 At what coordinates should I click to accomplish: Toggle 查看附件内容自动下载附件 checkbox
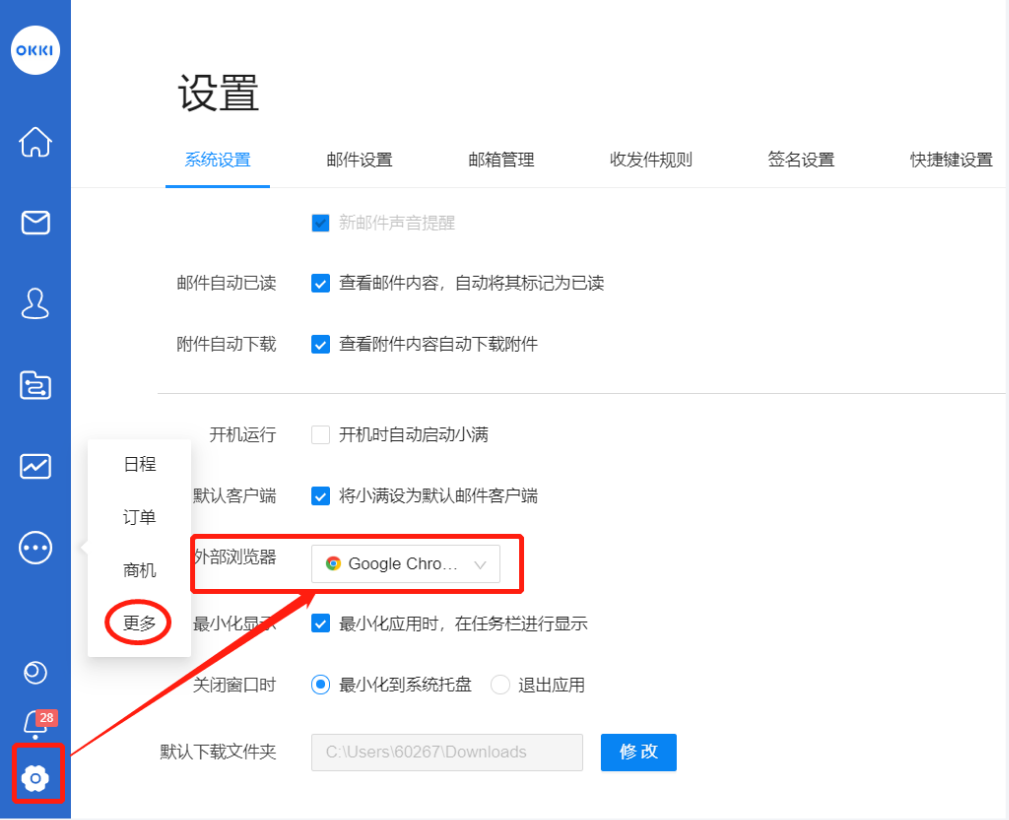coord(320,344)
